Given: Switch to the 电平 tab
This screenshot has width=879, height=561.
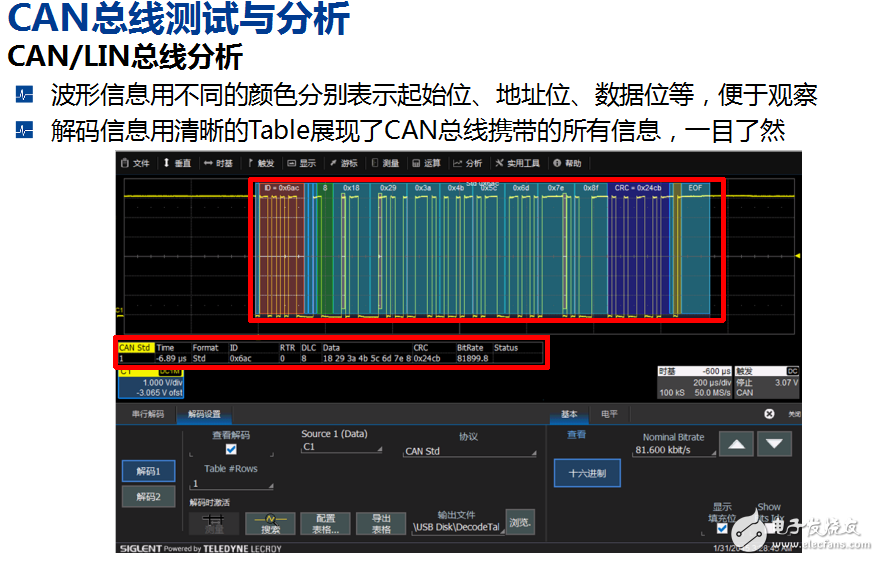Looking at the screenshot, I should click(x=609, y=414).
